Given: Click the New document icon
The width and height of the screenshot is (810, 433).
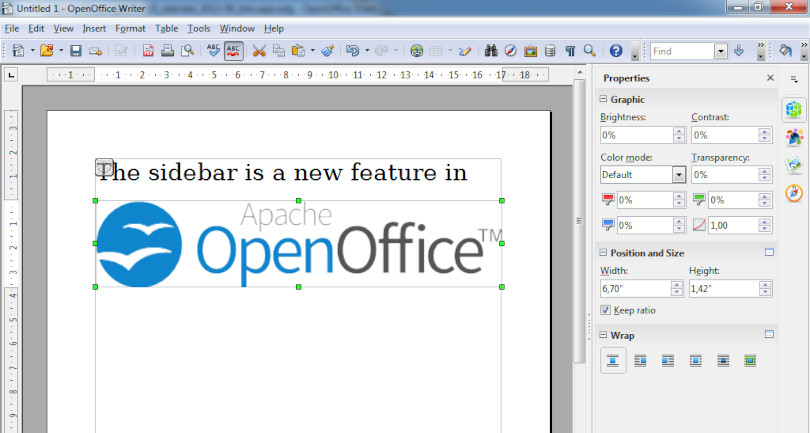Looking at the screenshot, I should pyautogui.click(x=19, y=51).
